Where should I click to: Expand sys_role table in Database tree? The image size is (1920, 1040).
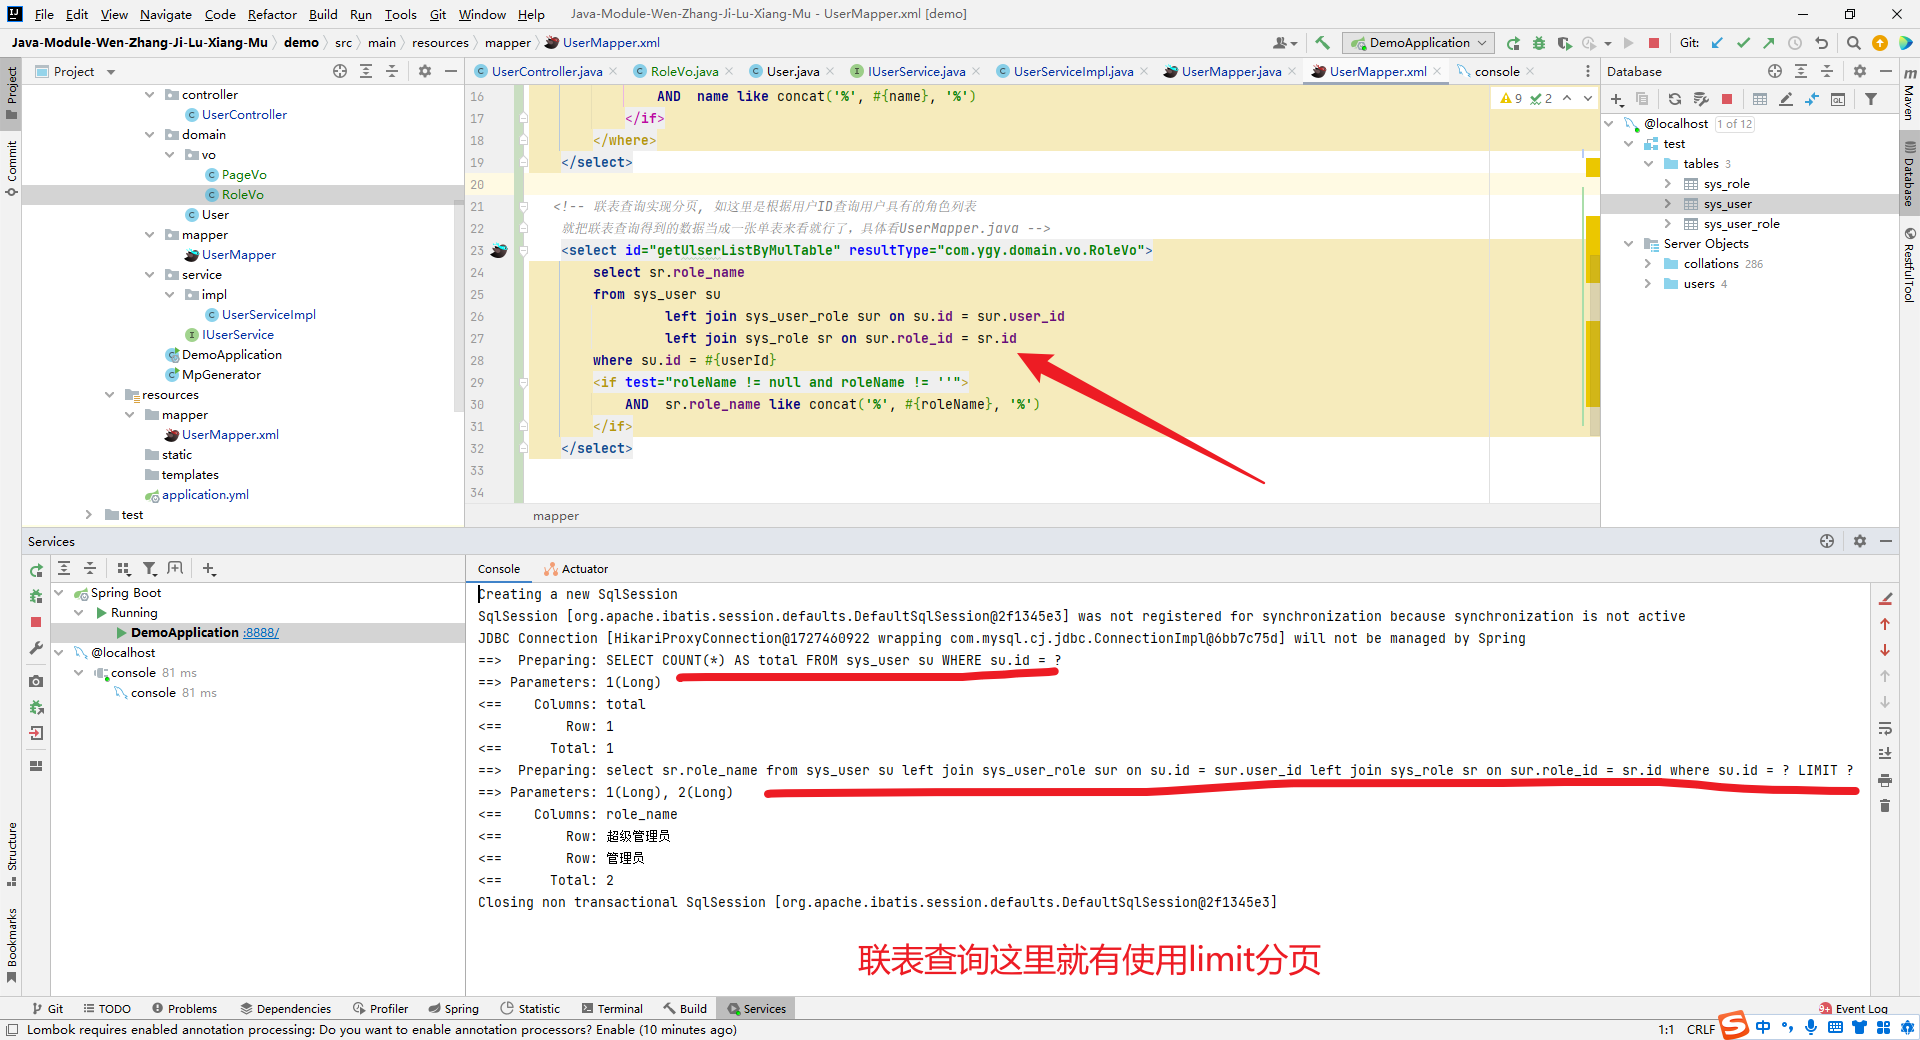coord(1667,184)
